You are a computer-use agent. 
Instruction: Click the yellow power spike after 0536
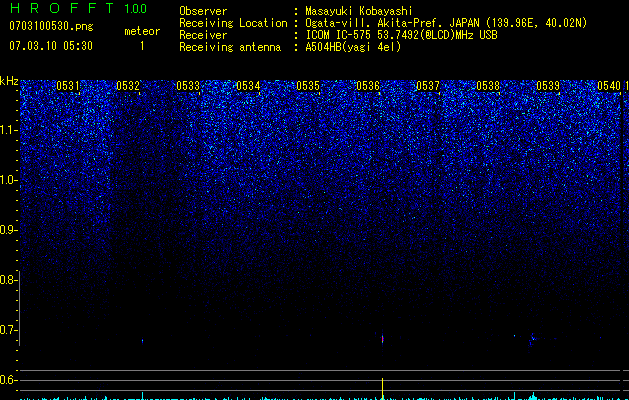point(382,388)
